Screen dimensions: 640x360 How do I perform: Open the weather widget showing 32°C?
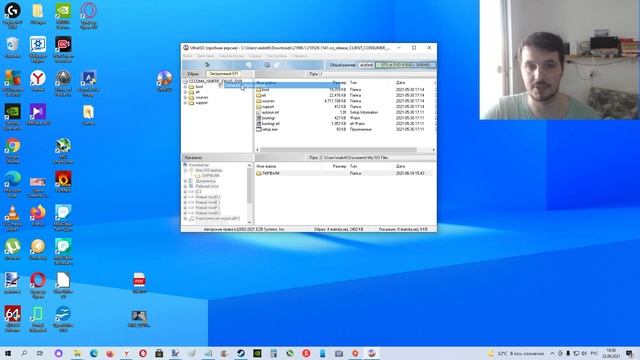[x=516, y=353]
